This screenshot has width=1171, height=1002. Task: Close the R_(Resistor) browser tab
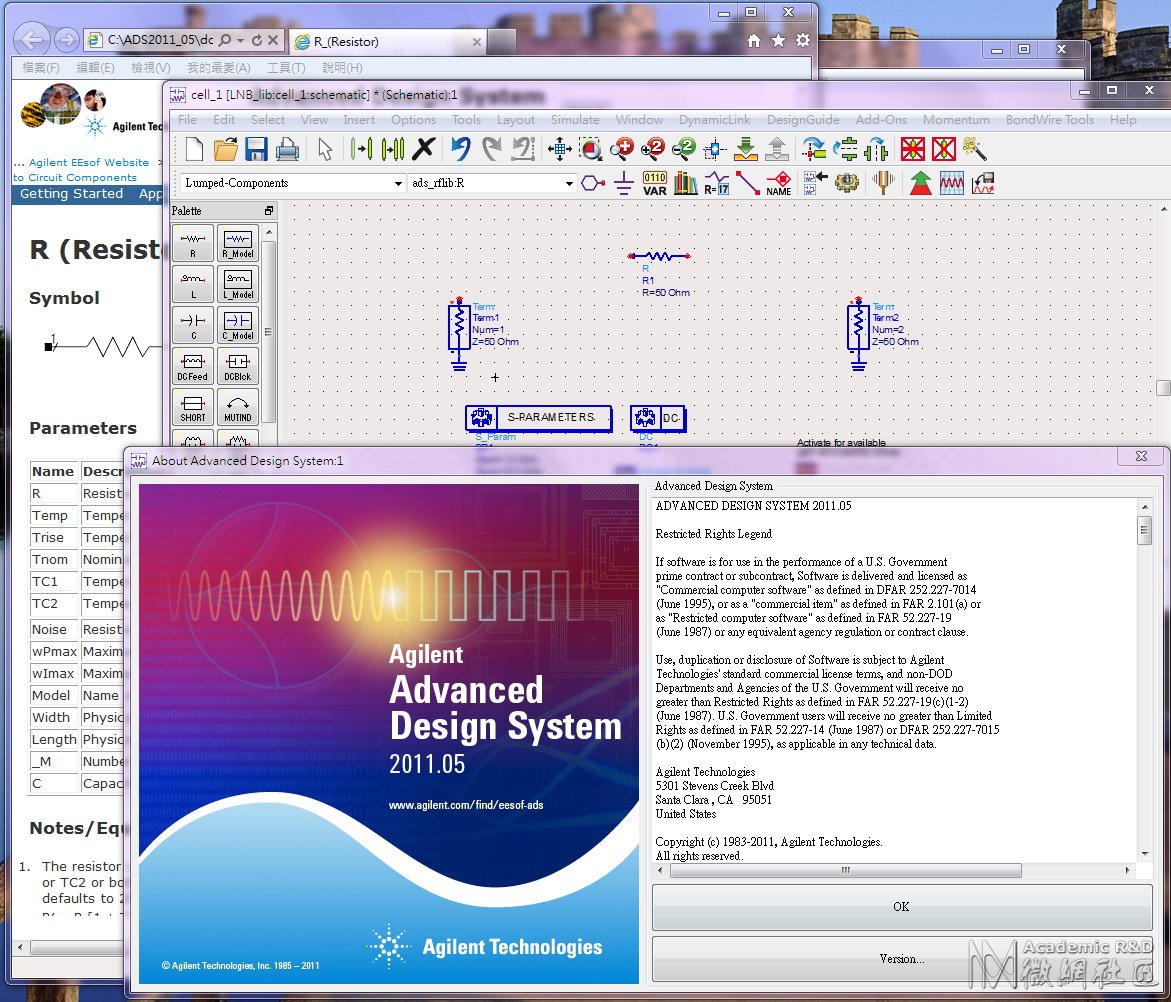[476, 42]
